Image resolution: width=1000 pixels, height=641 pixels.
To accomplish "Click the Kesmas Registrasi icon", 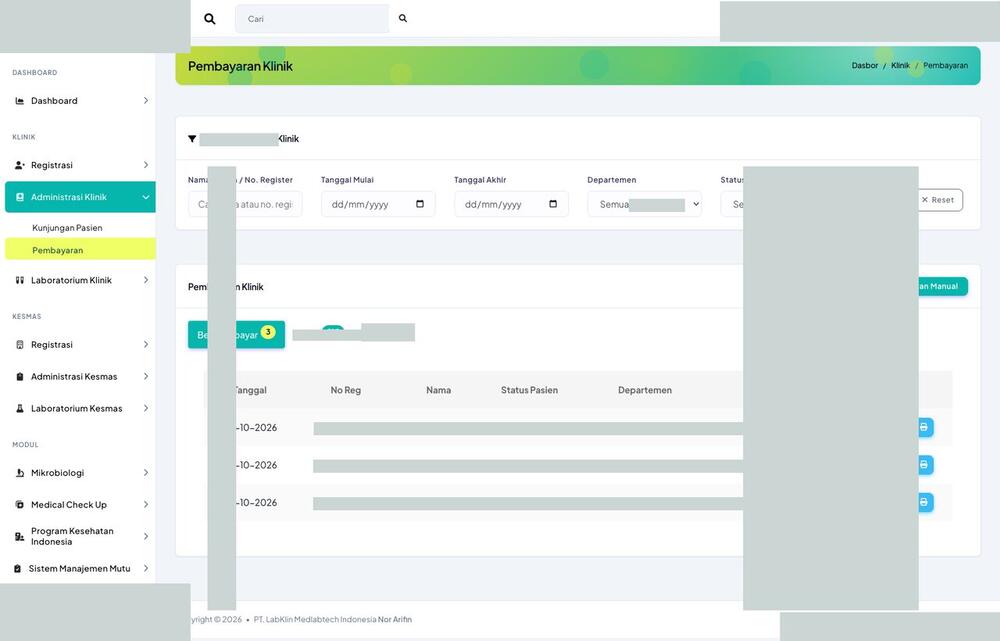I will [20, 344].
